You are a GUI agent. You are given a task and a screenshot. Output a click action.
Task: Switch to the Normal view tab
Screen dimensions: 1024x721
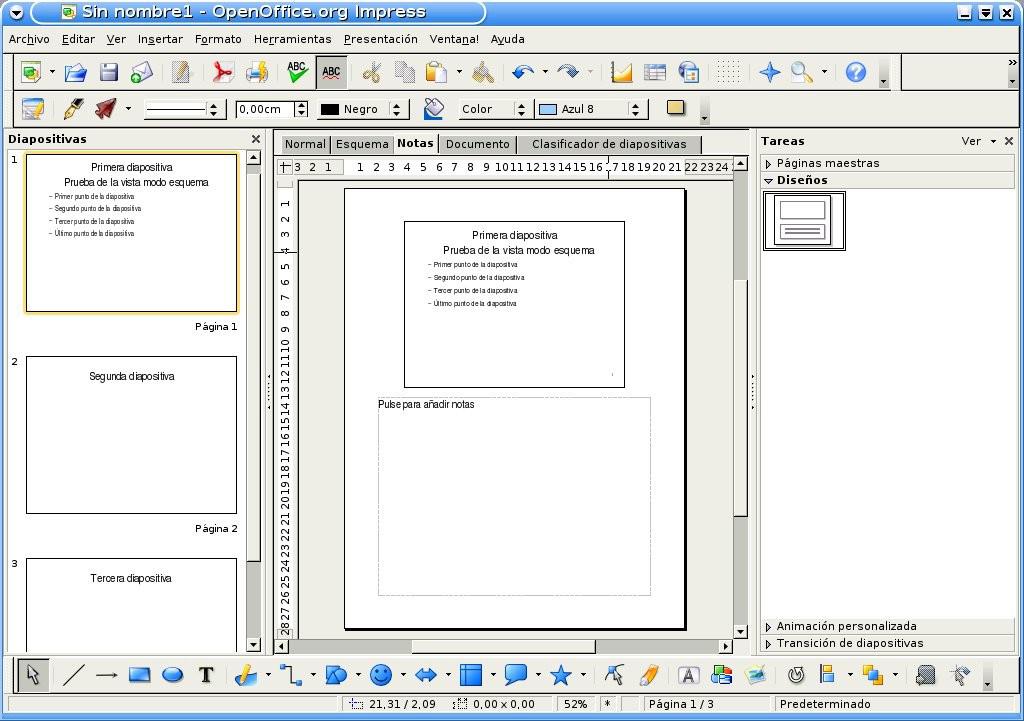(304, 144)
